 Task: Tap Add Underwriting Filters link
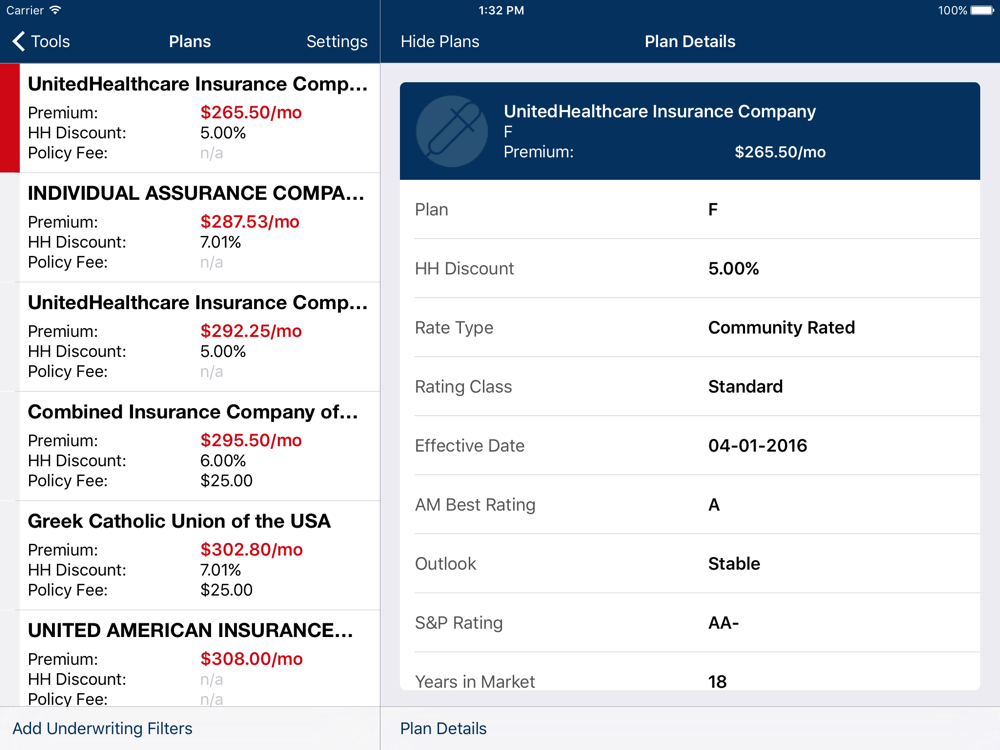[103, 728]
